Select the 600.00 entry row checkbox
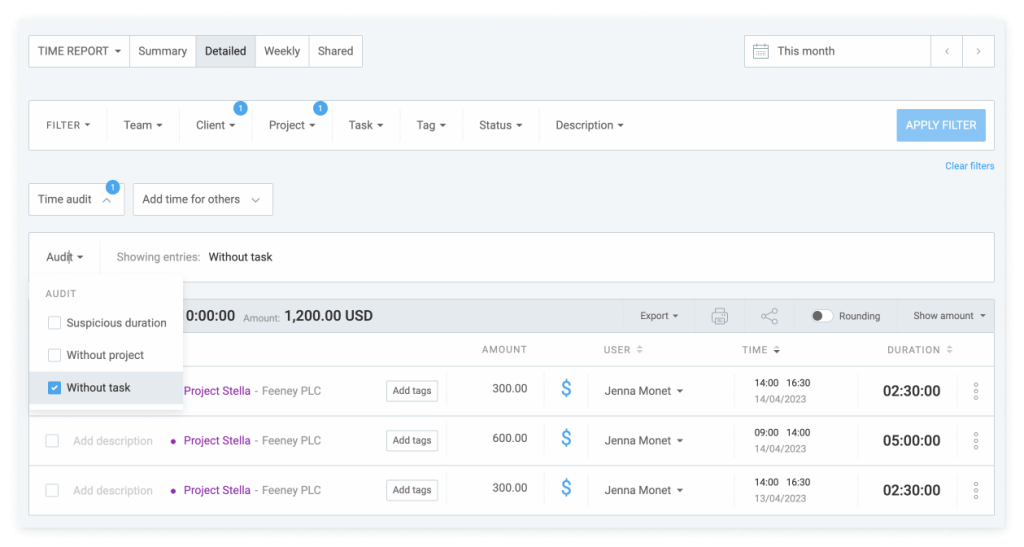Viewport: 1024px width, 547px height. [x=52, y=441]
